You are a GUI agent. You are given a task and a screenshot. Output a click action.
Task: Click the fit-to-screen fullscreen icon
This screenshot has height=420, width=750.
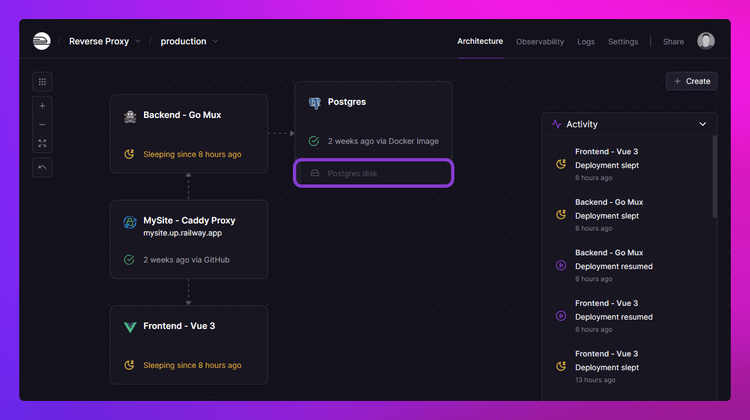(42, 143)
